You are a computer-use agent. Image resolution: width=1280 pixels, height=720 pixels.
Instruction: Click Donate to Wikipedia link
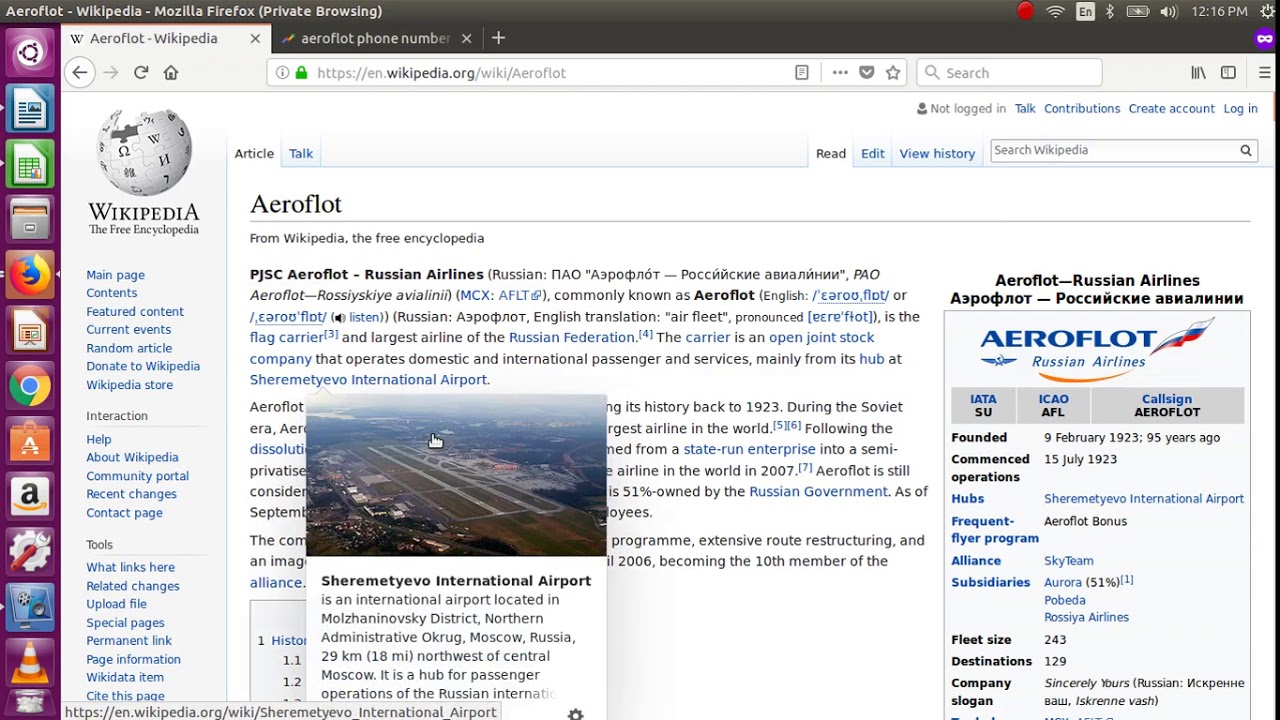click(x=143, y=366)
